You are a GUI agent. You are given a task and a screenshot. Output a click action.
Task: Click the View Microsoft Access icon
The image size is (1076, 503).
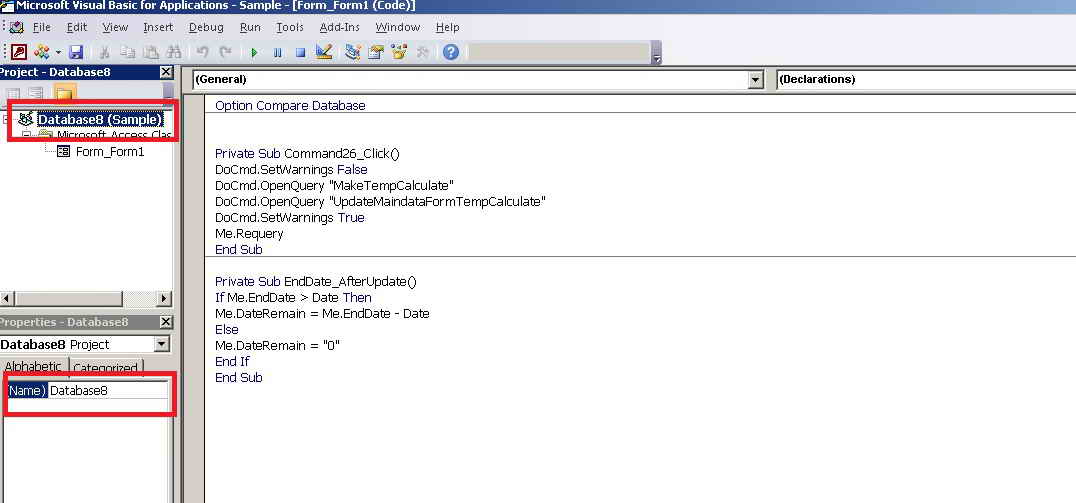19,52
